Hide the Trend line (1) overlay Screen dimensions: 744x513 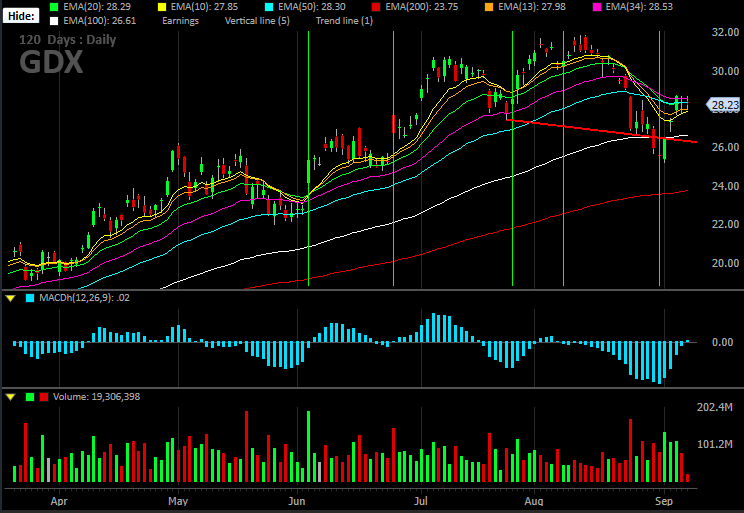coord(344,21)
